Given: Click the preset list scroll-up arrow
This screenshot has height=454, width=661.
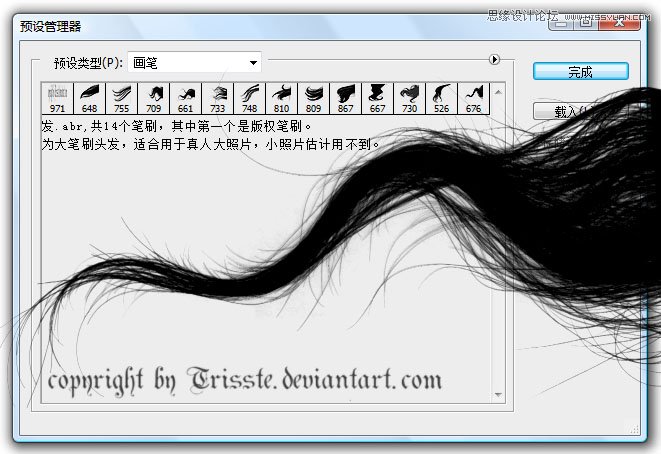Looking at the screenshot, I should click(498, 92).
